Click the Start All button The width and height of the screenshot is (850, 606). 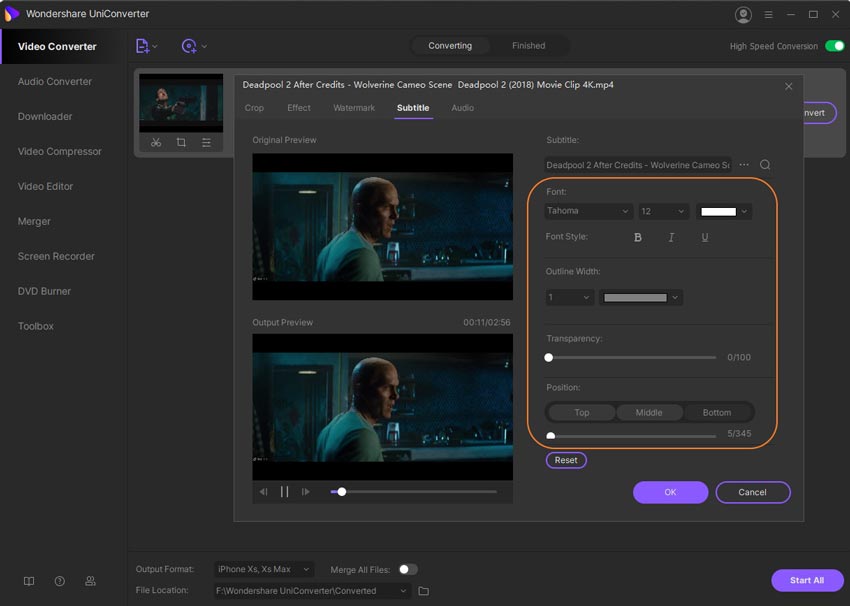(807, 580)
